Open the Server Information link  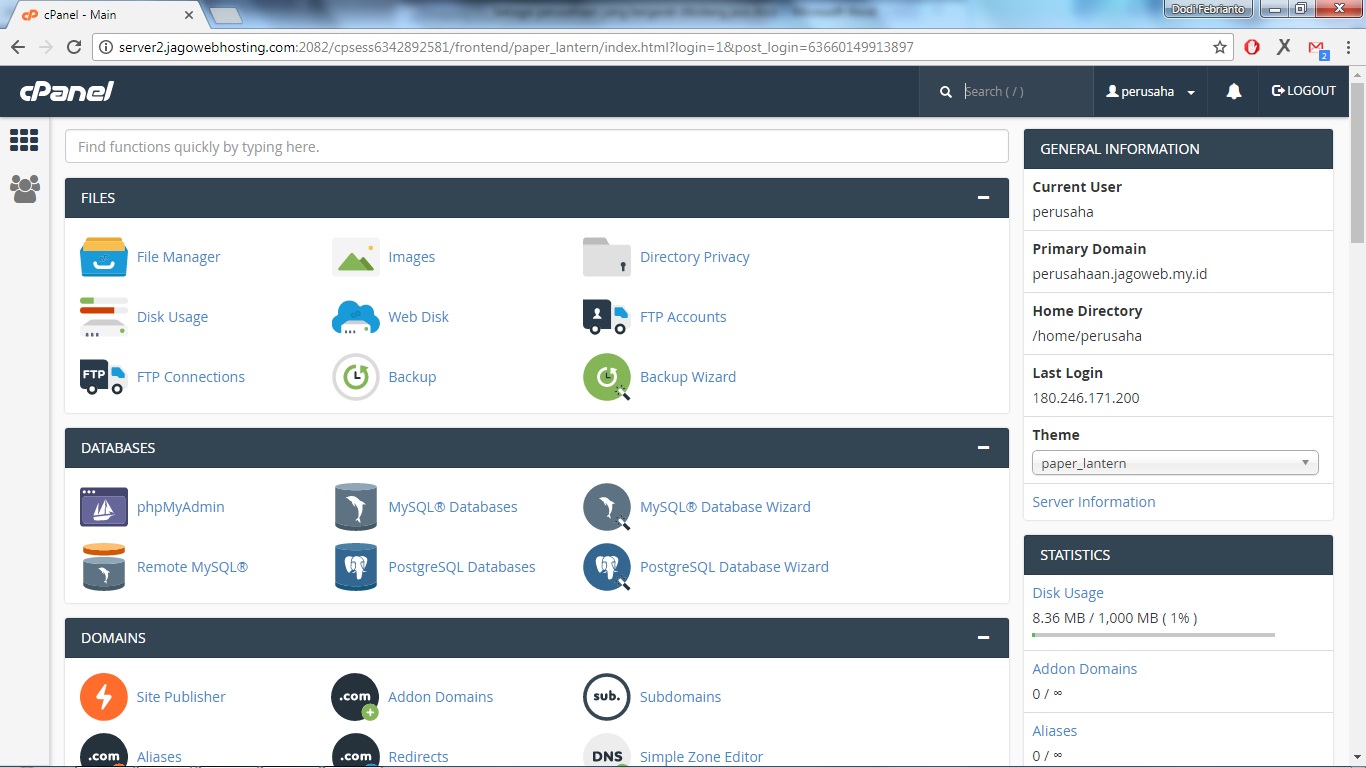1094,502
